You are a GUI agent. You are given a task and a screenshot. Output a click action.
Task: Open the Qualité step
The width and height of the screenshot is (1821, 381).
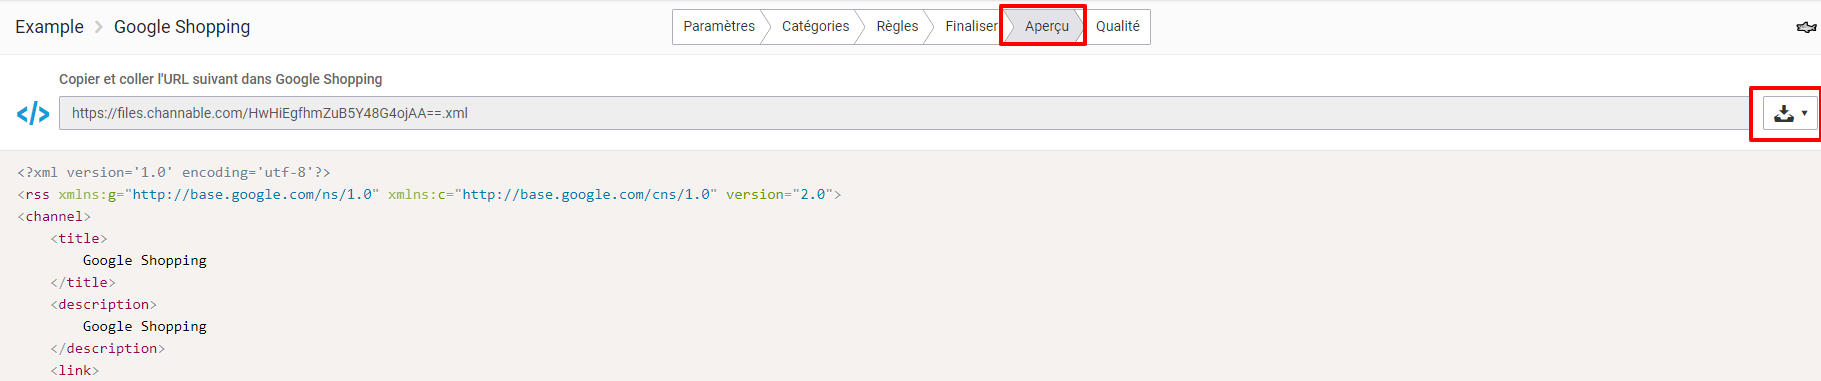[x=1117, y=27]
